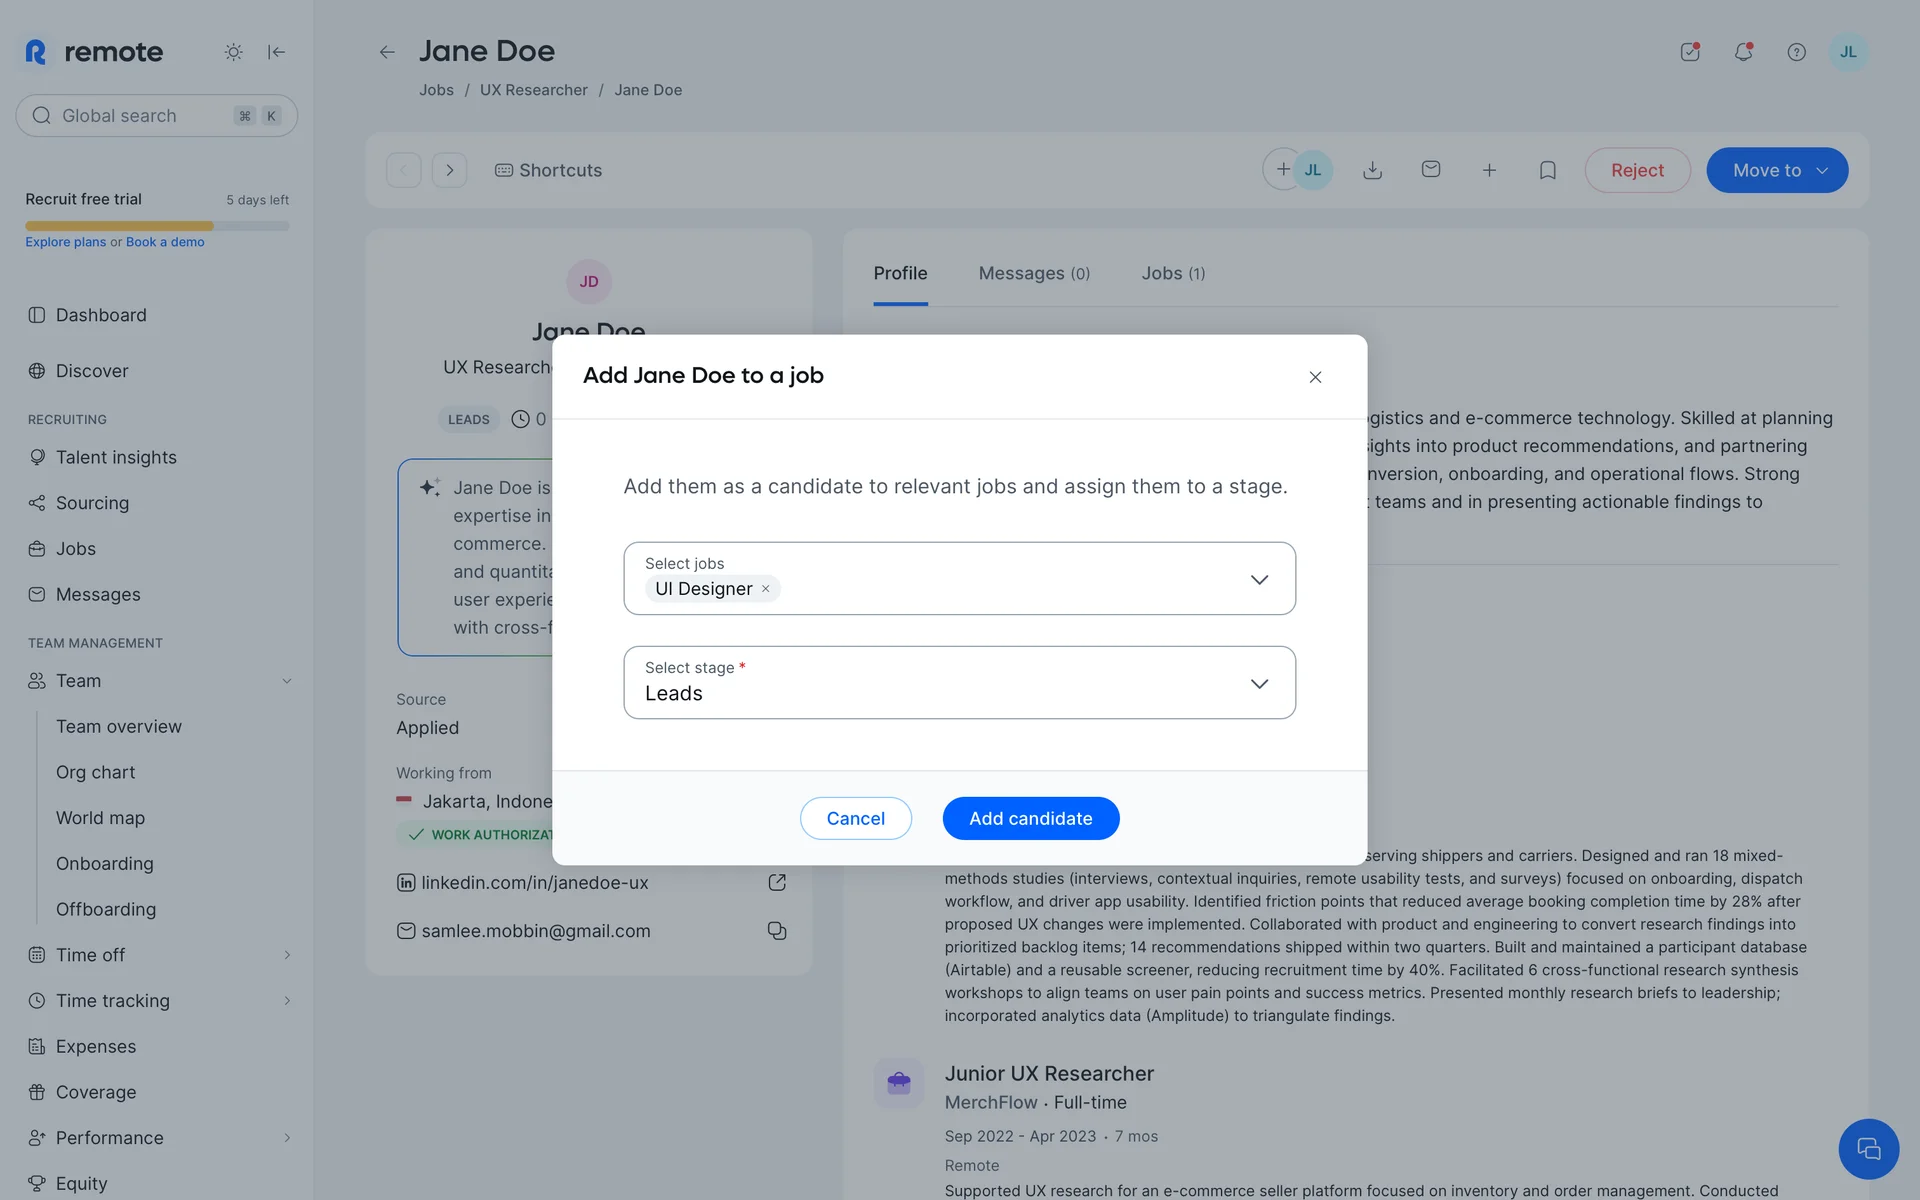Open the Select stage Leads dropdown
Screen dimensions: 1920x1200
(x=1259, y=684)
